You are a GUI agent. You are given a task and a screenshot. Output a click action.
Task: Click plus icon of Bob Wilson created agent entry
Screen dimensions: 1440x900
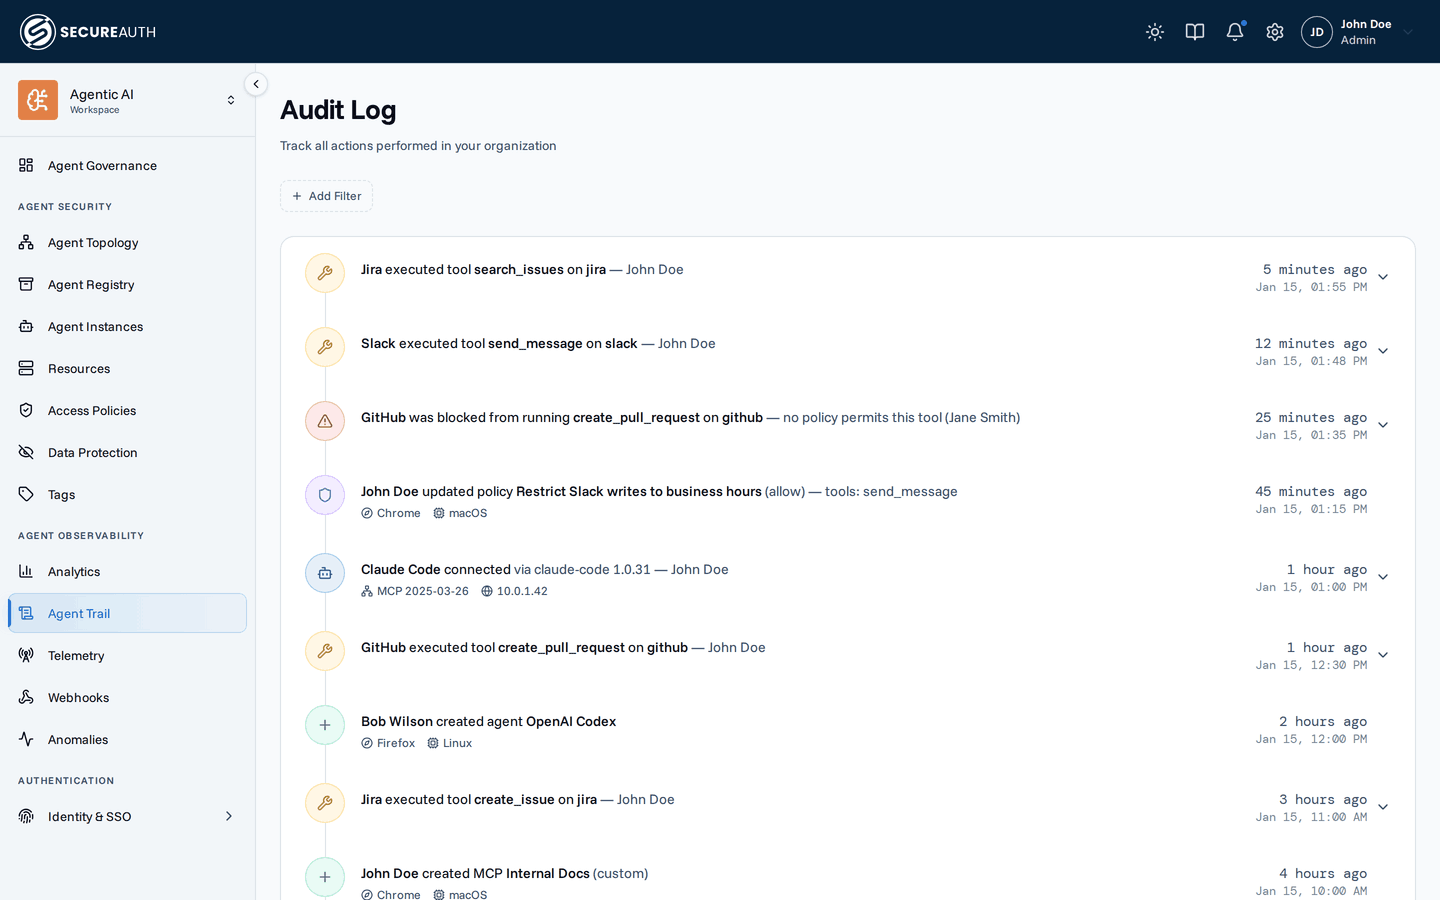click(325, 725)
